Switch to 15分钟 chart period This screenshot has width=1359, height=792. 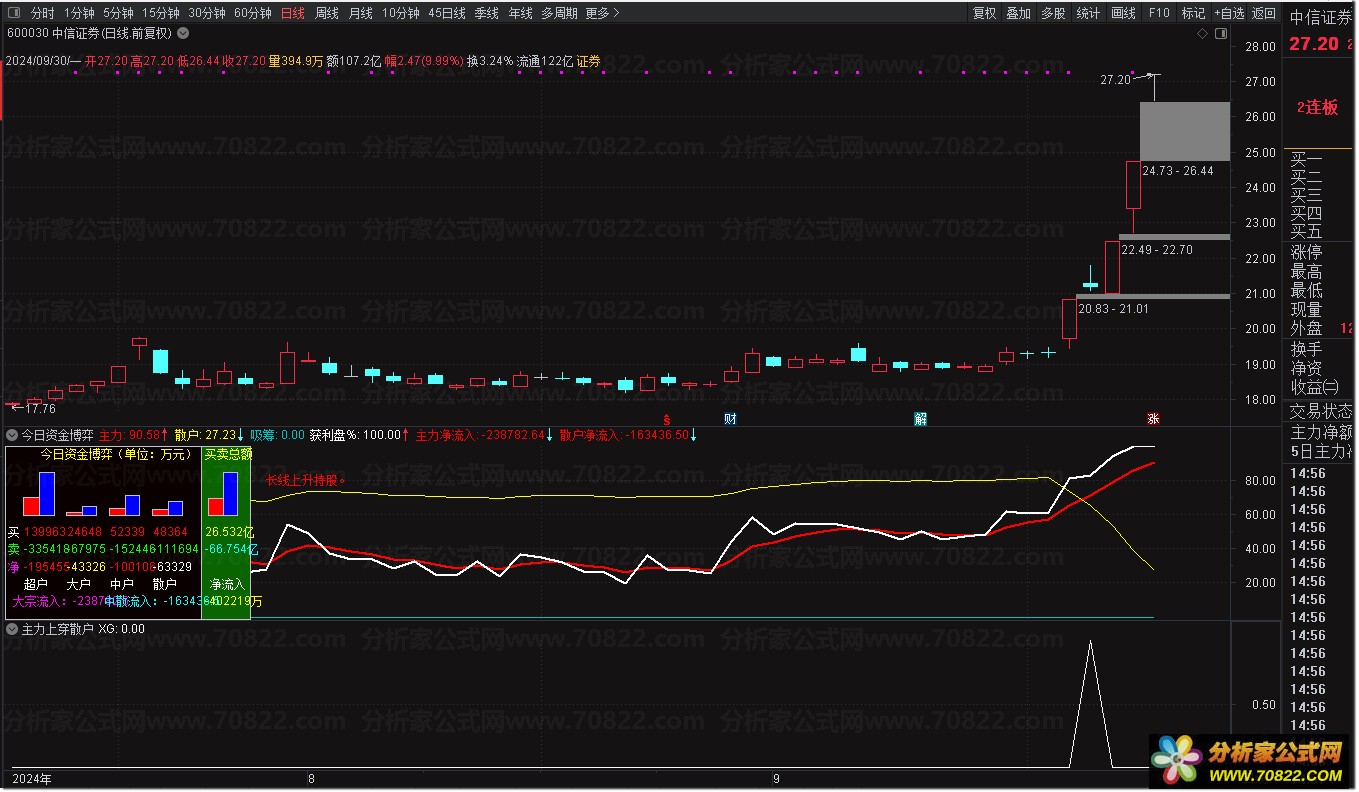[x=160, y=13]
